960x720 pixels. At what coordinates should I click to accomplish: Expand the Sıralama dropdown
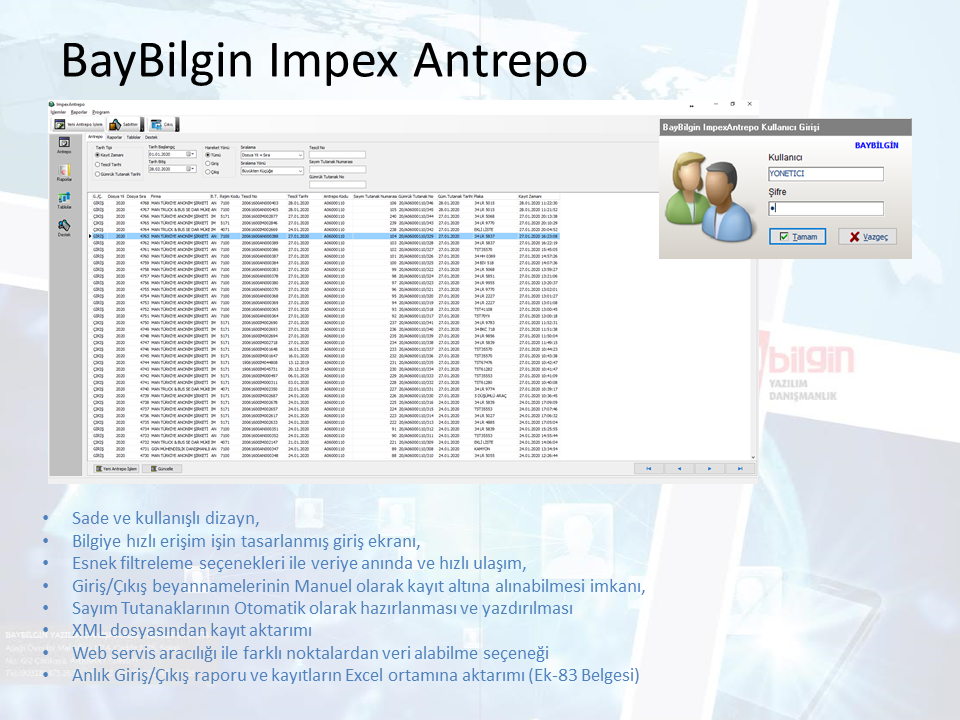click(x=300, y=155)
